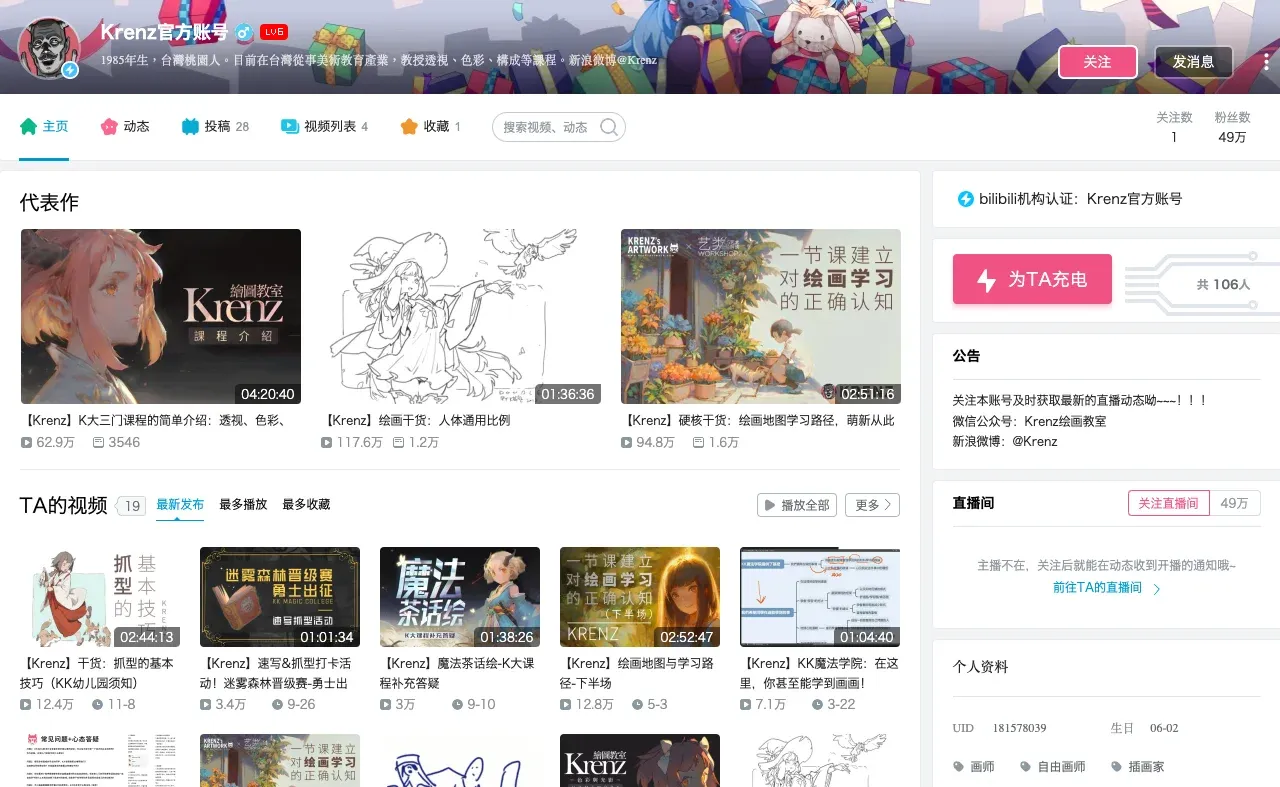Open the 魔法茶话绘 video thumbnail
The width and height of the screenshot is (1280, 787).
point(460,597)
